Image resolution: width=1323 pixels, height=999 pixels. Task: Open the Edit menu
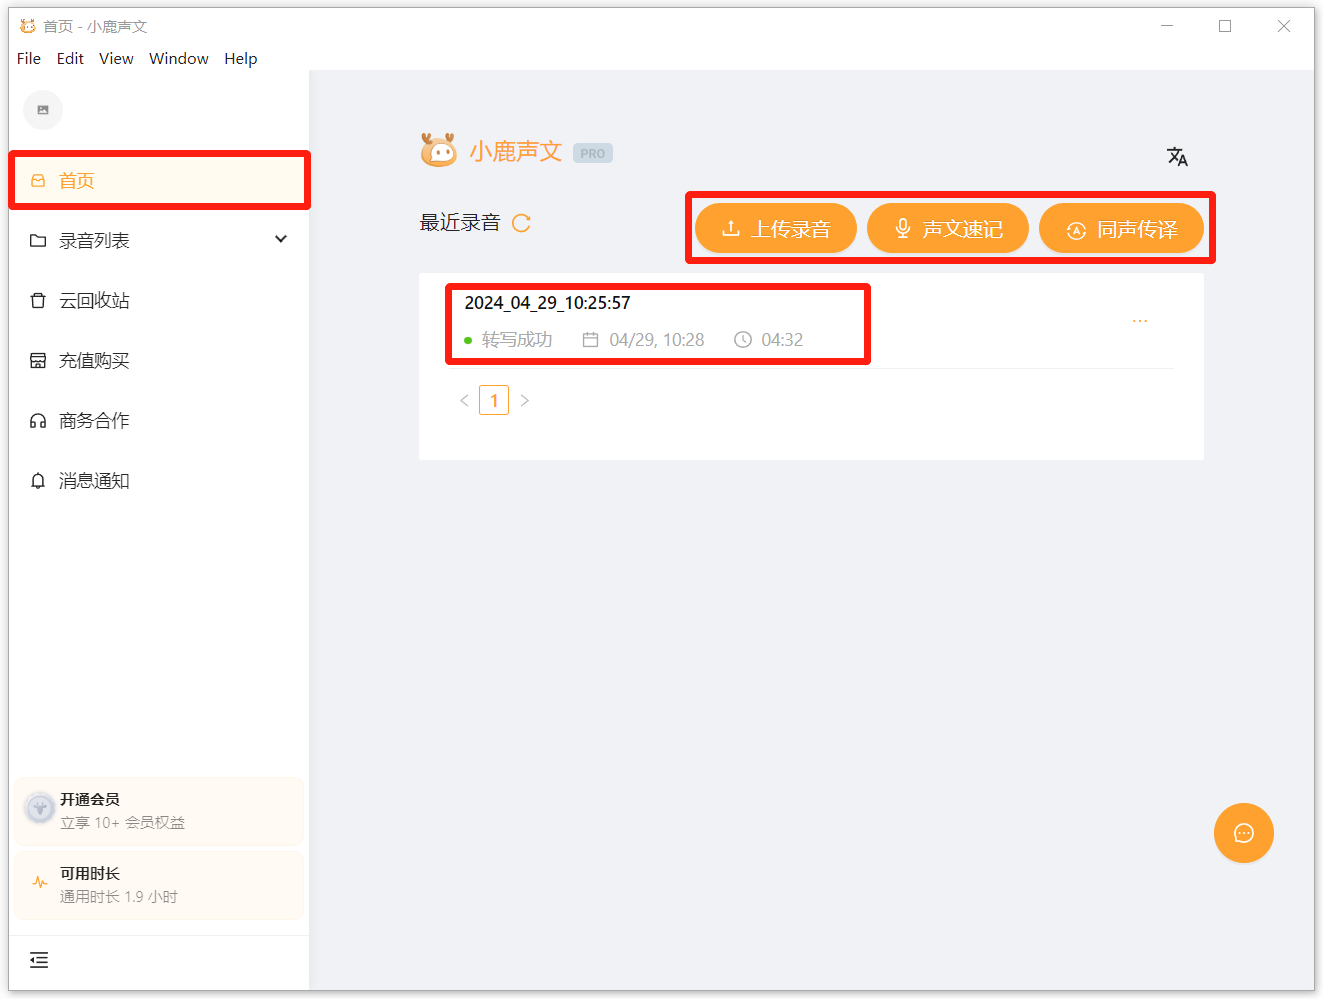[x=70, y=59]
